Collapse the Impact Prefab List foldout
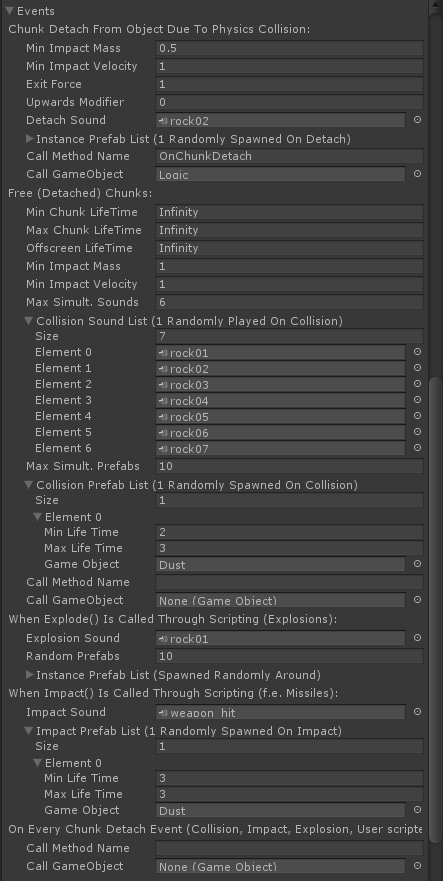 pyautogui.click(x=29, y=731)
